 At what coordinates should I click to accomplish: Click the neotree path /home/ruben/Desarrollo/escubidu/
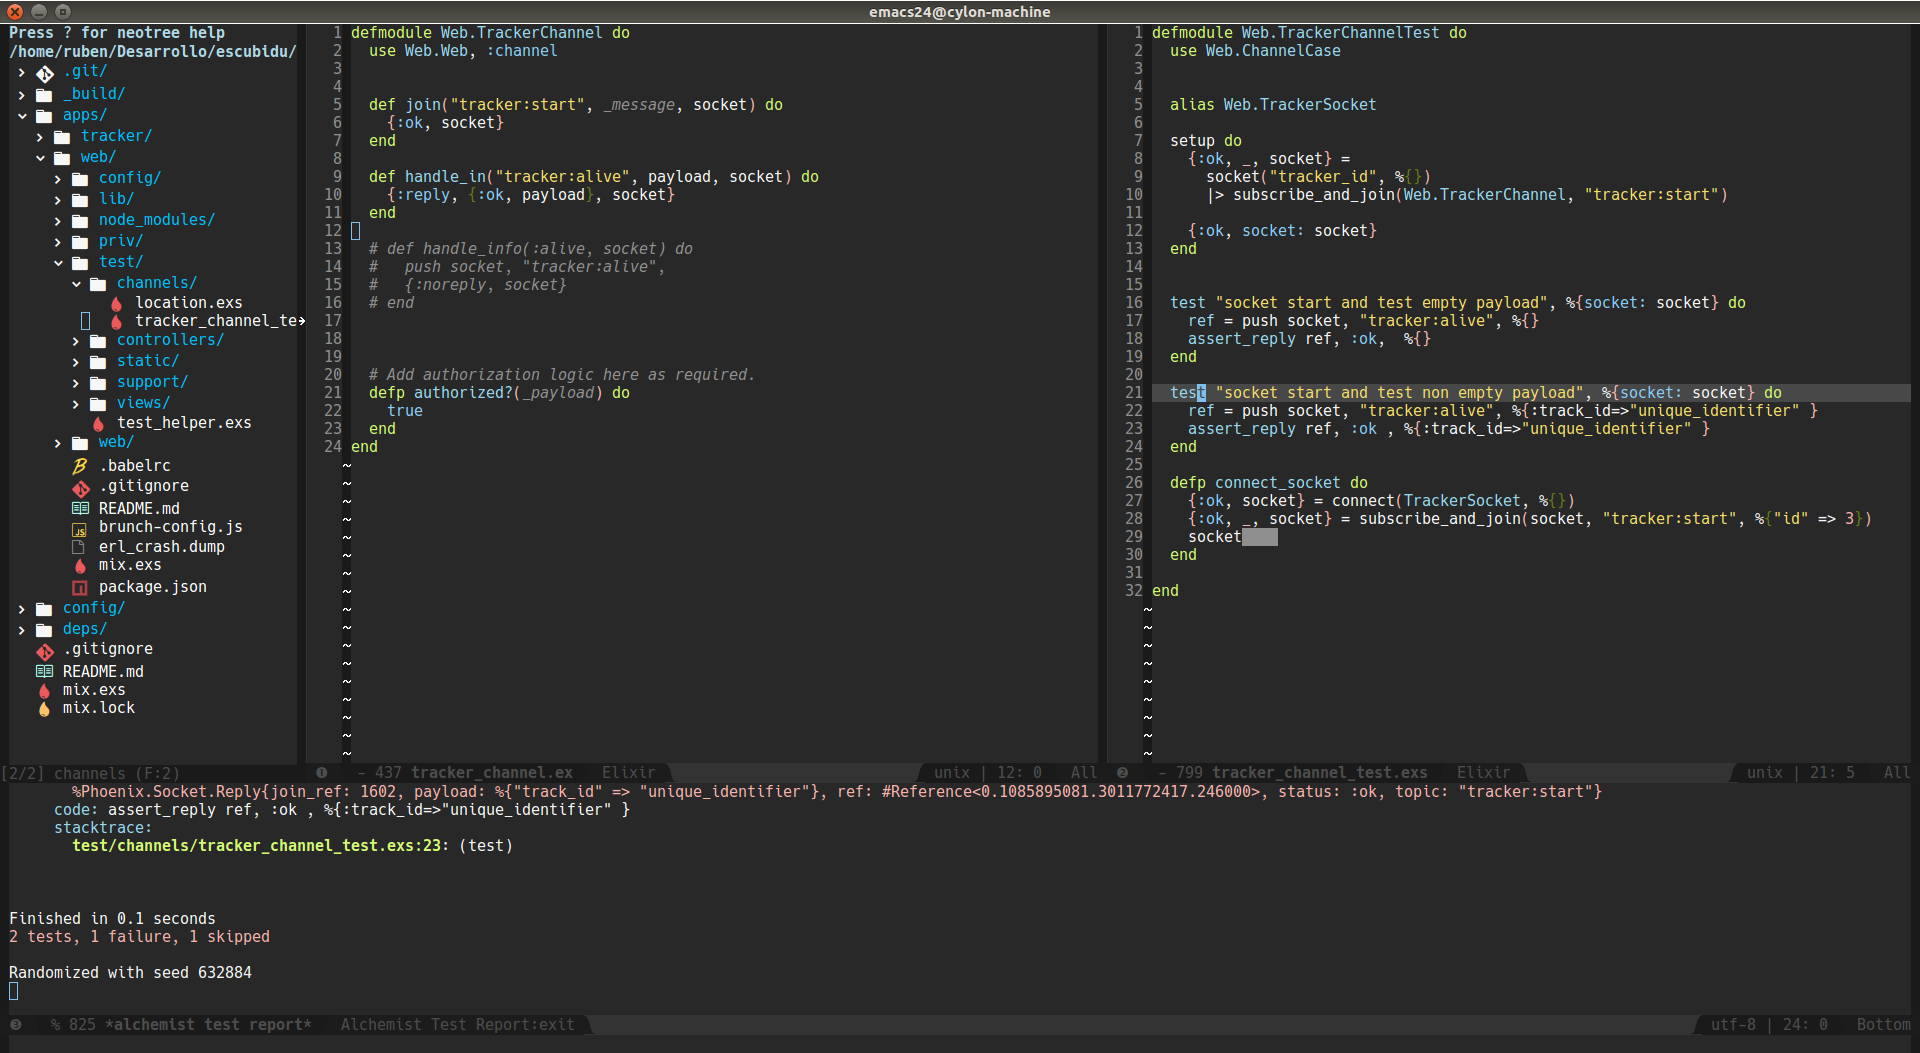152,52
